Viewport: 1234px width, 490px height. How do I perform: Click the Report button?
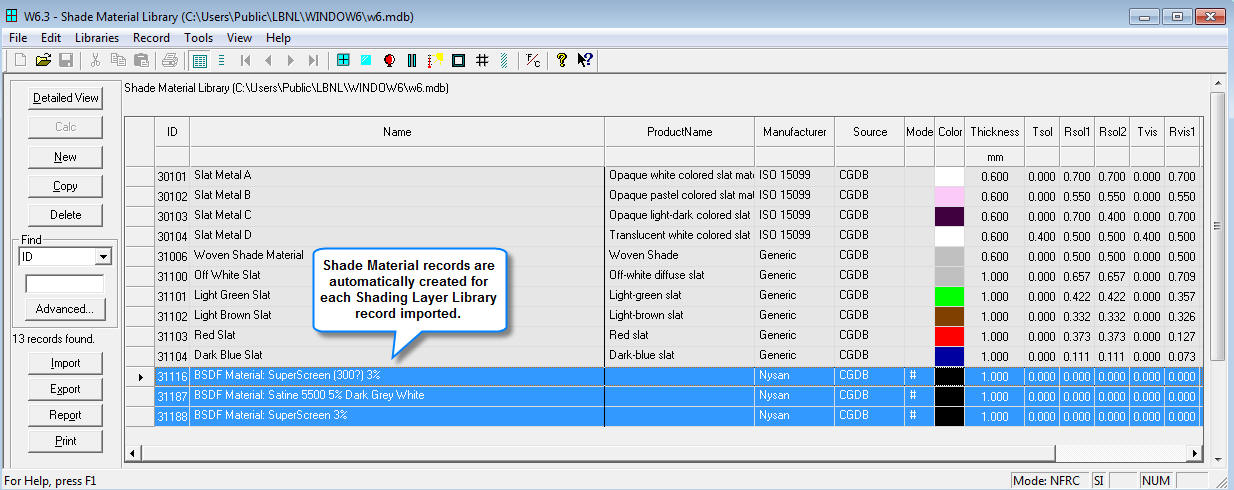point(66,415)
